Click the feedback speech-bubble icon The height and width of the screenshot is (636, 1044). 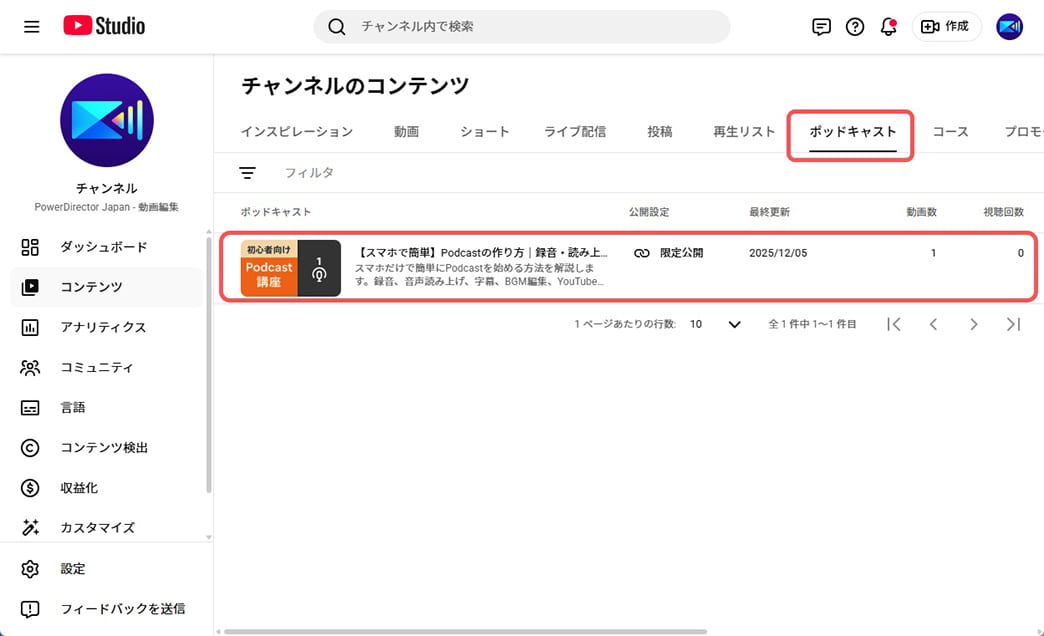click(820, 27)
